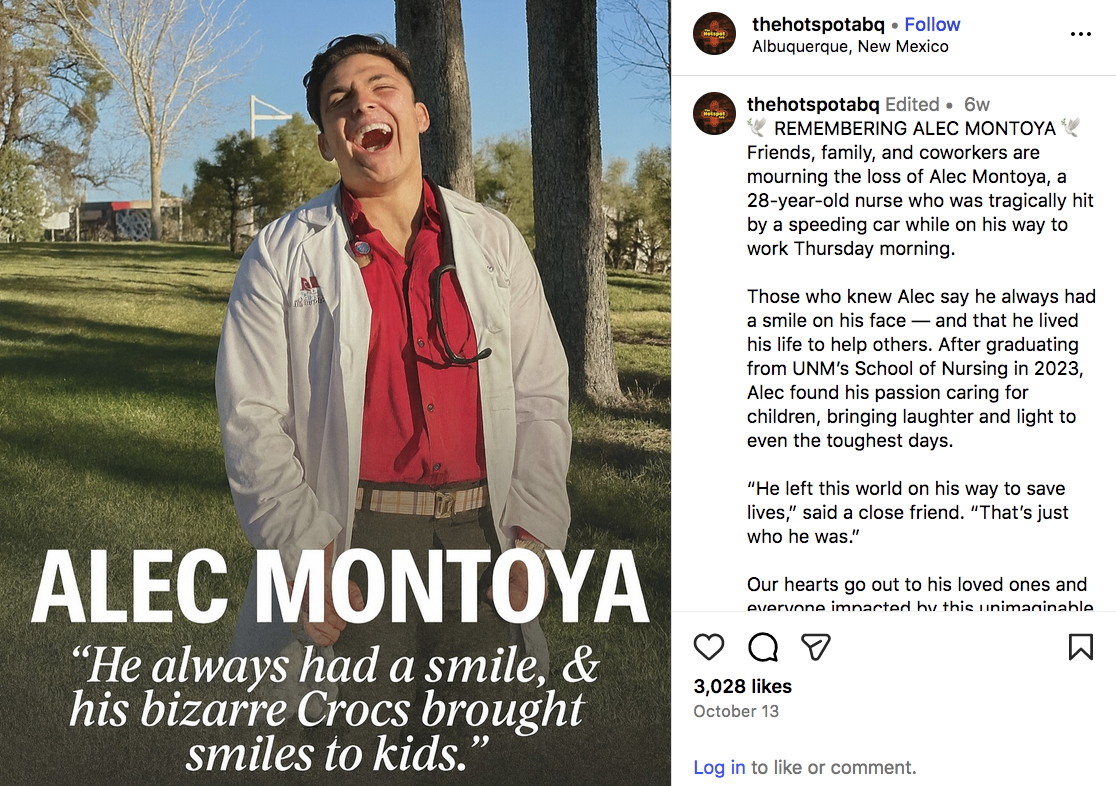Click the Edited label next to the username

coord(912,104)
